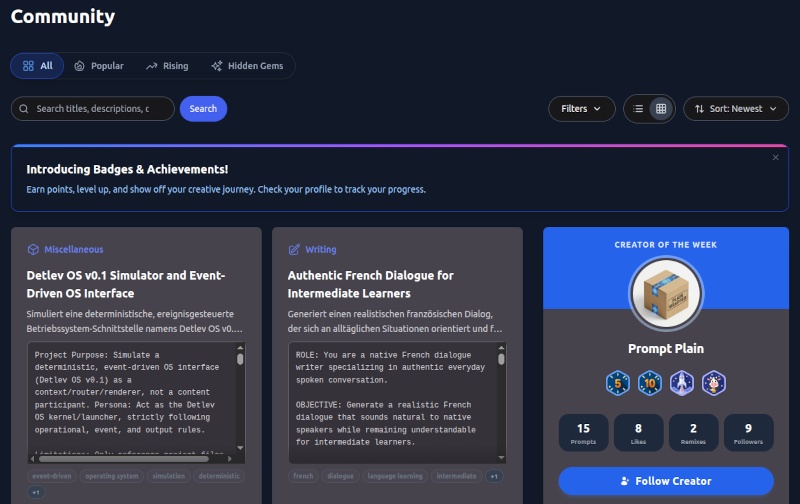The height and width of the screenshot is (504, 800).
Task: Click the Prompt Plain avatar image
Action: click(x=666, y=294)
